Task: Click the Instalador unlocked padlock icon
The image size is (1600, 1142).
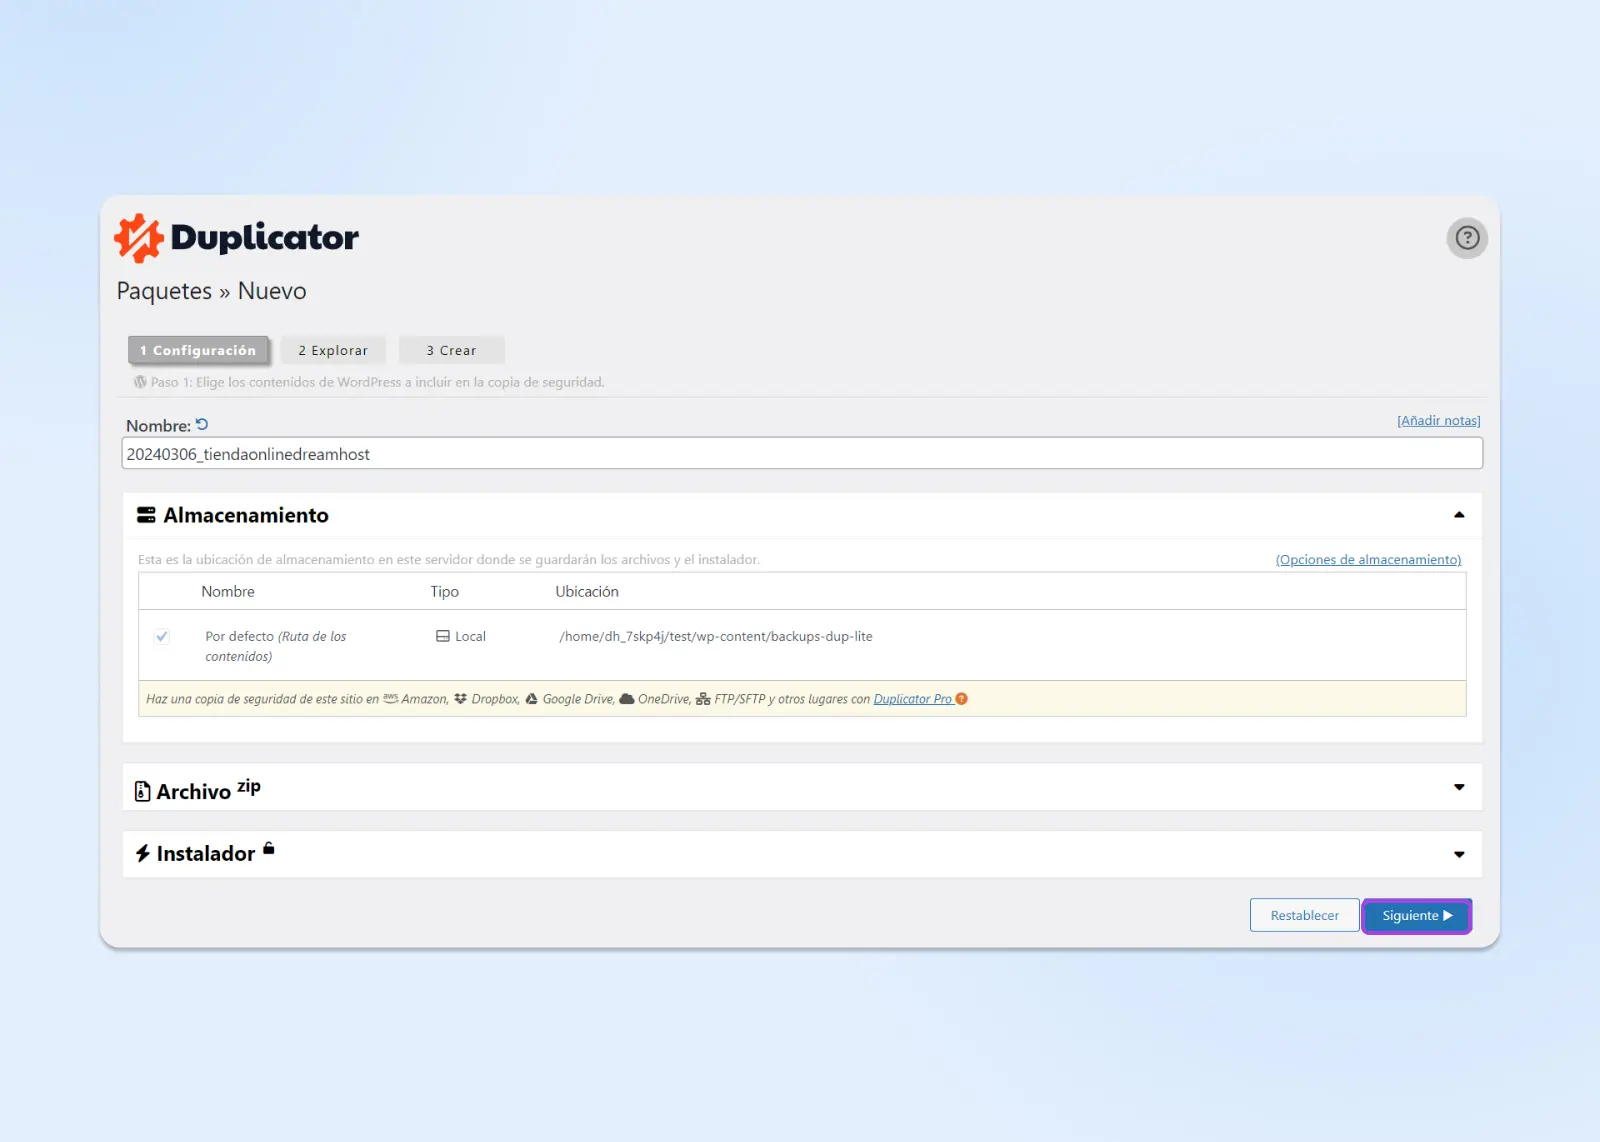Action: pyautogui.click(x=269, y=849)
